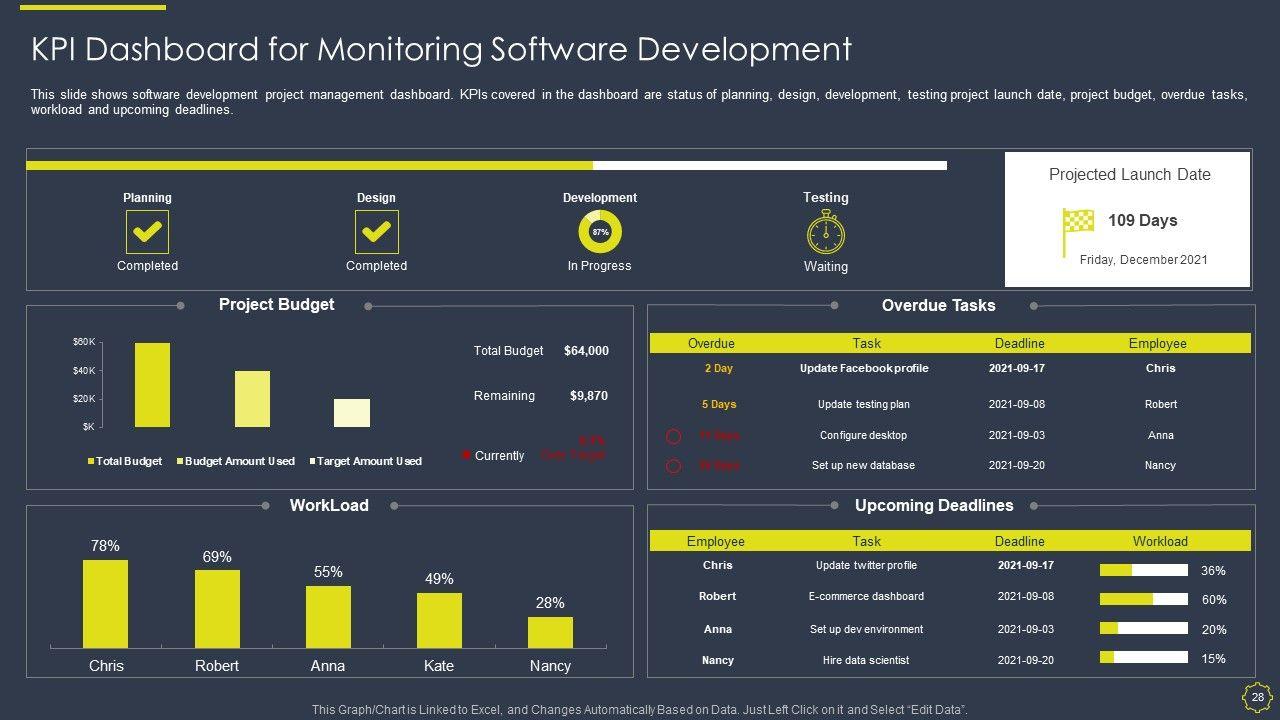Click the red square marker before Currently
Viewport: 1280px width, 720px height.
466,456
